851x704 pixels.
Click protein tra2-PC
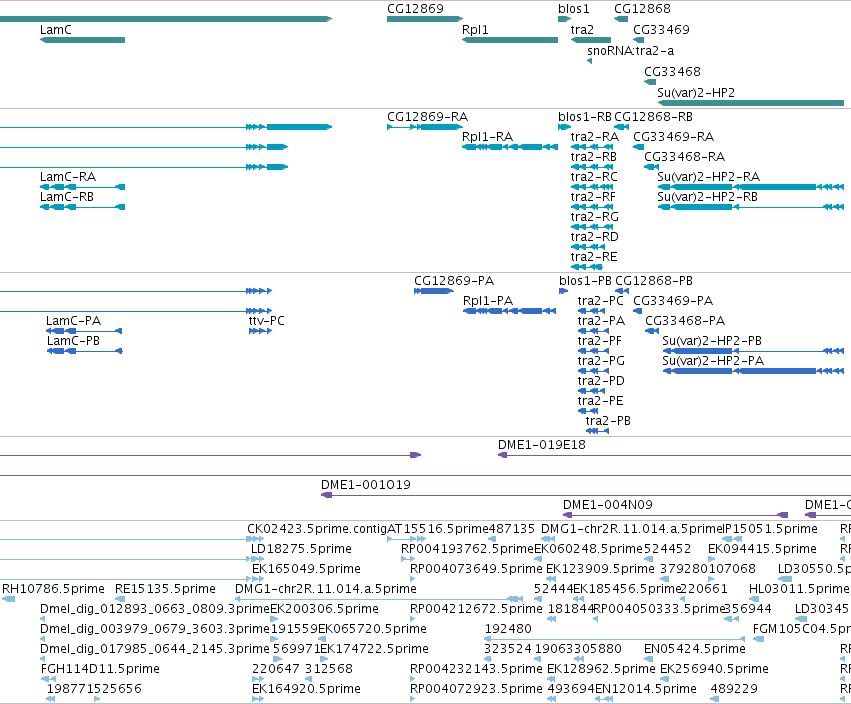592,311
